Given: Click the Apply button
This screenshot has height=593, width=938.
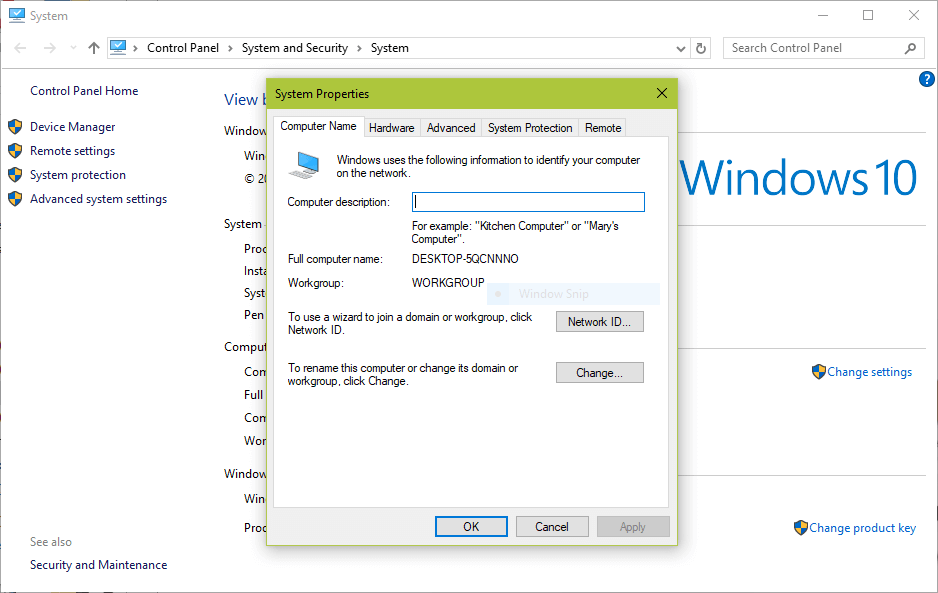Looking at the screenshot, I should click(x=632, y=527).
